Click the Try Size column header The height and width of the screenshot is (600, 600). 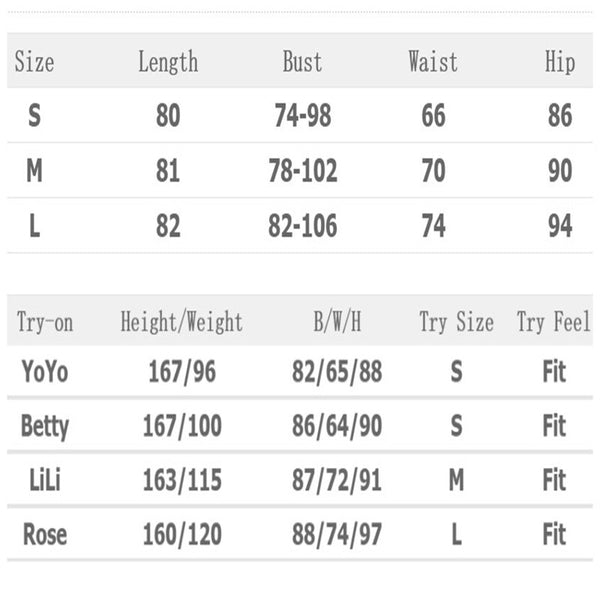point(456,322)
